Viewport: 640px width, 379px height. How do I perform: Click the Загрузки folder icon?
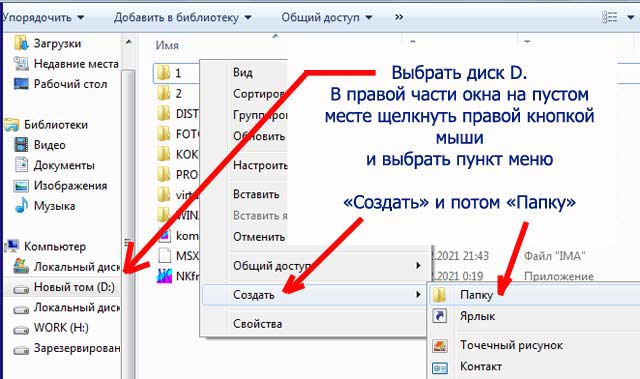[20, 43]
